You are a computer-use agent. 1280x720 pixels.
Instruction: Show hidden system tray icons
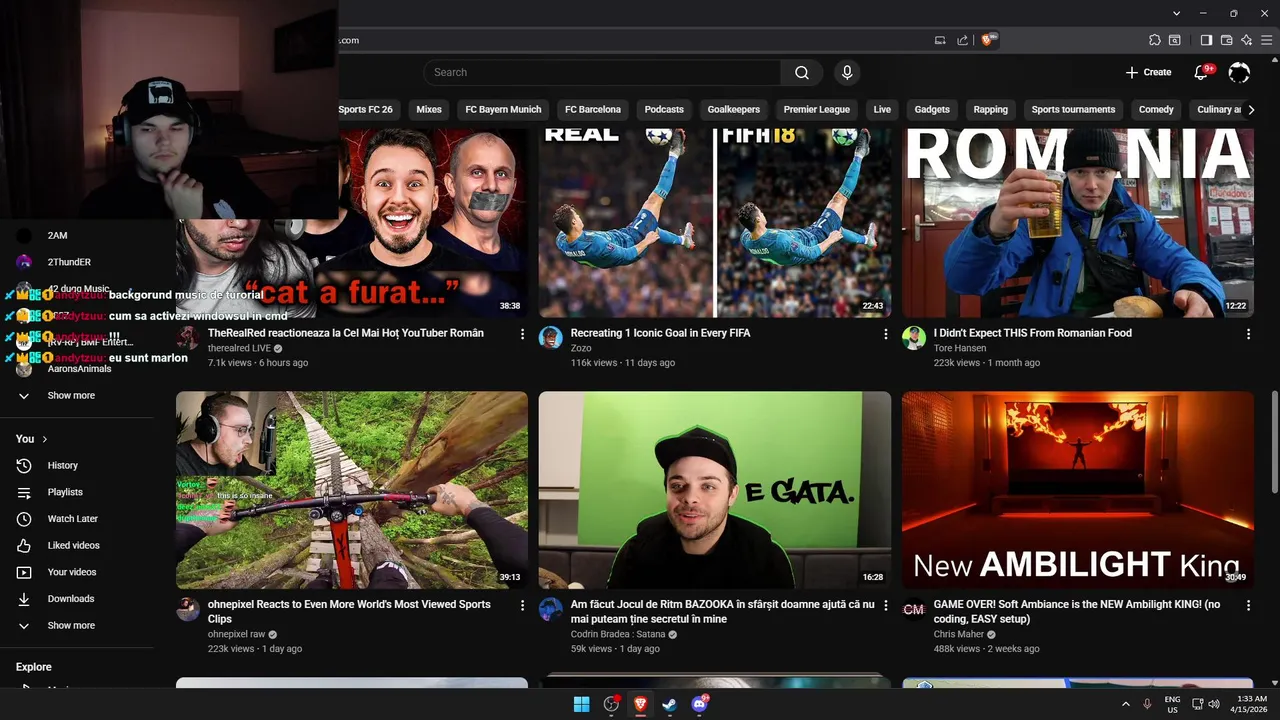(x=1126, y=704)
